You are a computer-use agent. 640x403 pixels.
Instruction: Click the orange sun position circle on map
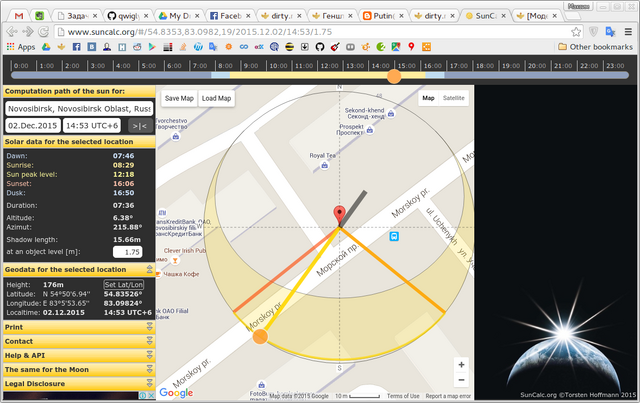tap(260, 336)
